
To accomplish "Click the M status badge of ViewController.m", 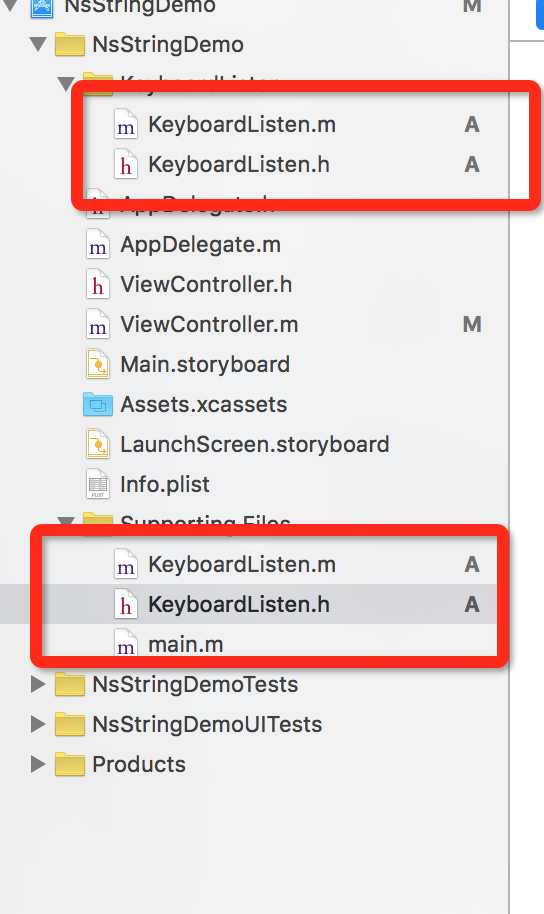I will tap(472, 325).
